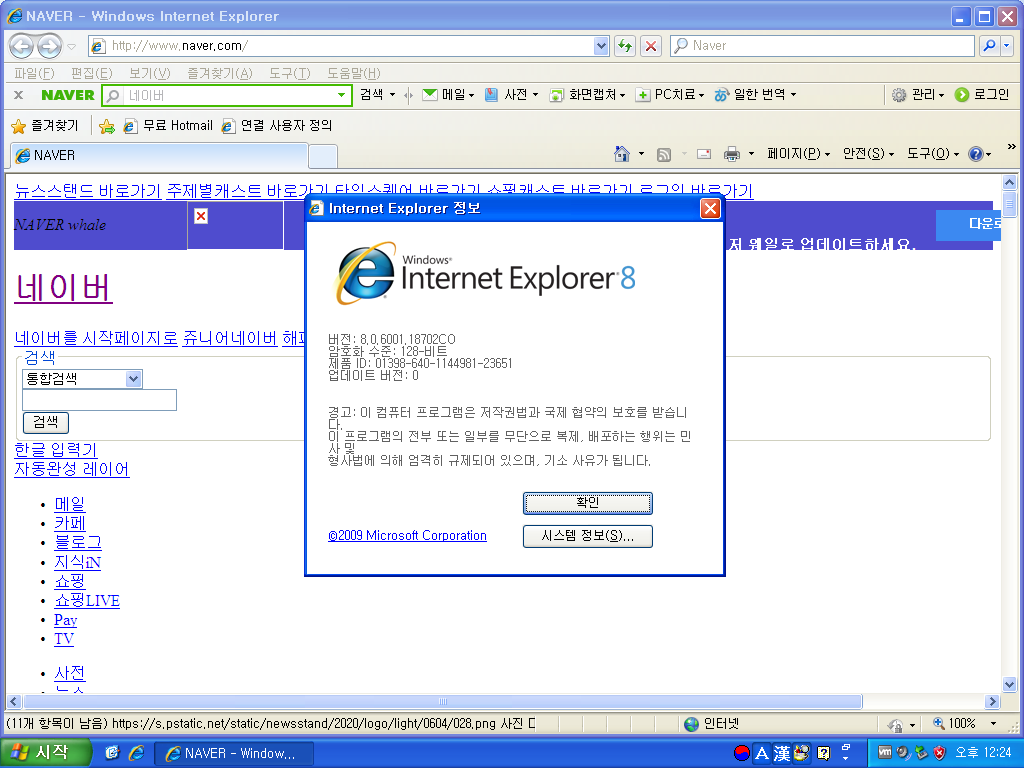Open 카페 link in list

(70, 523)
